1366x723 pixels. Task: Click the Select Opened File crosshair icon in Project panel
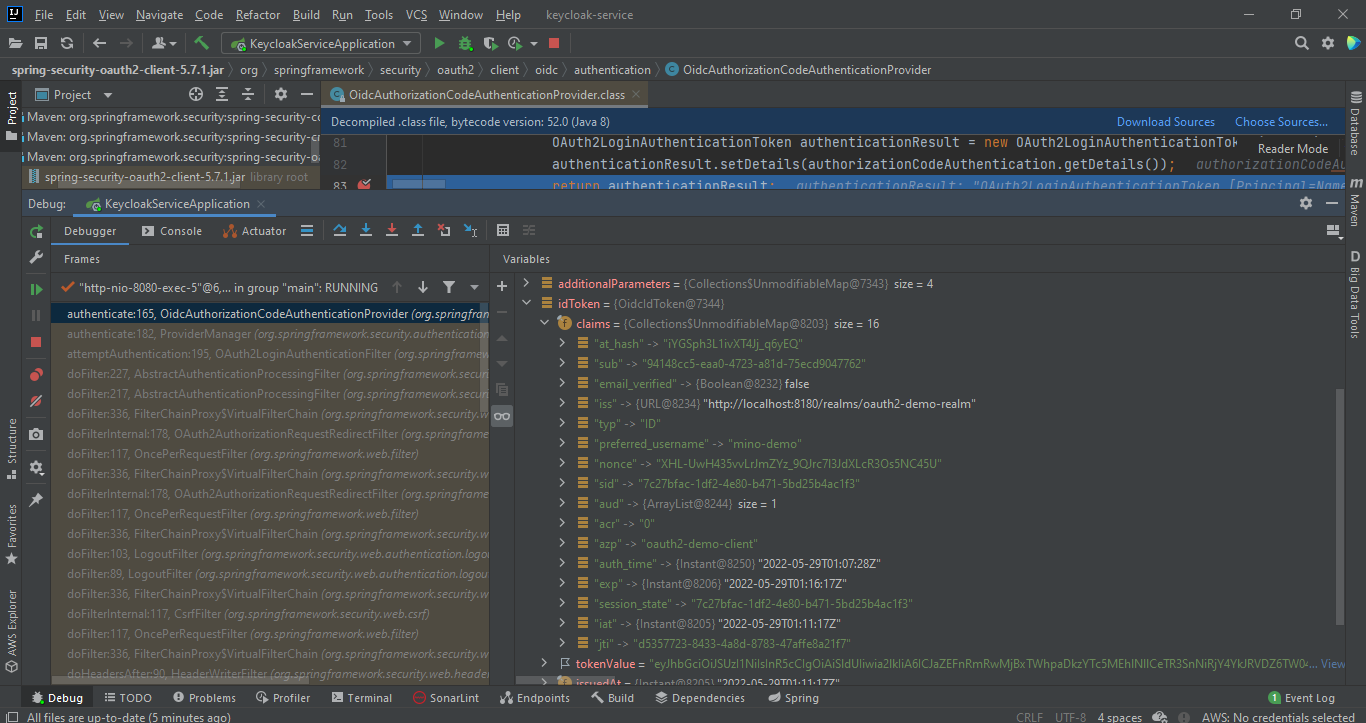(196, 94)
